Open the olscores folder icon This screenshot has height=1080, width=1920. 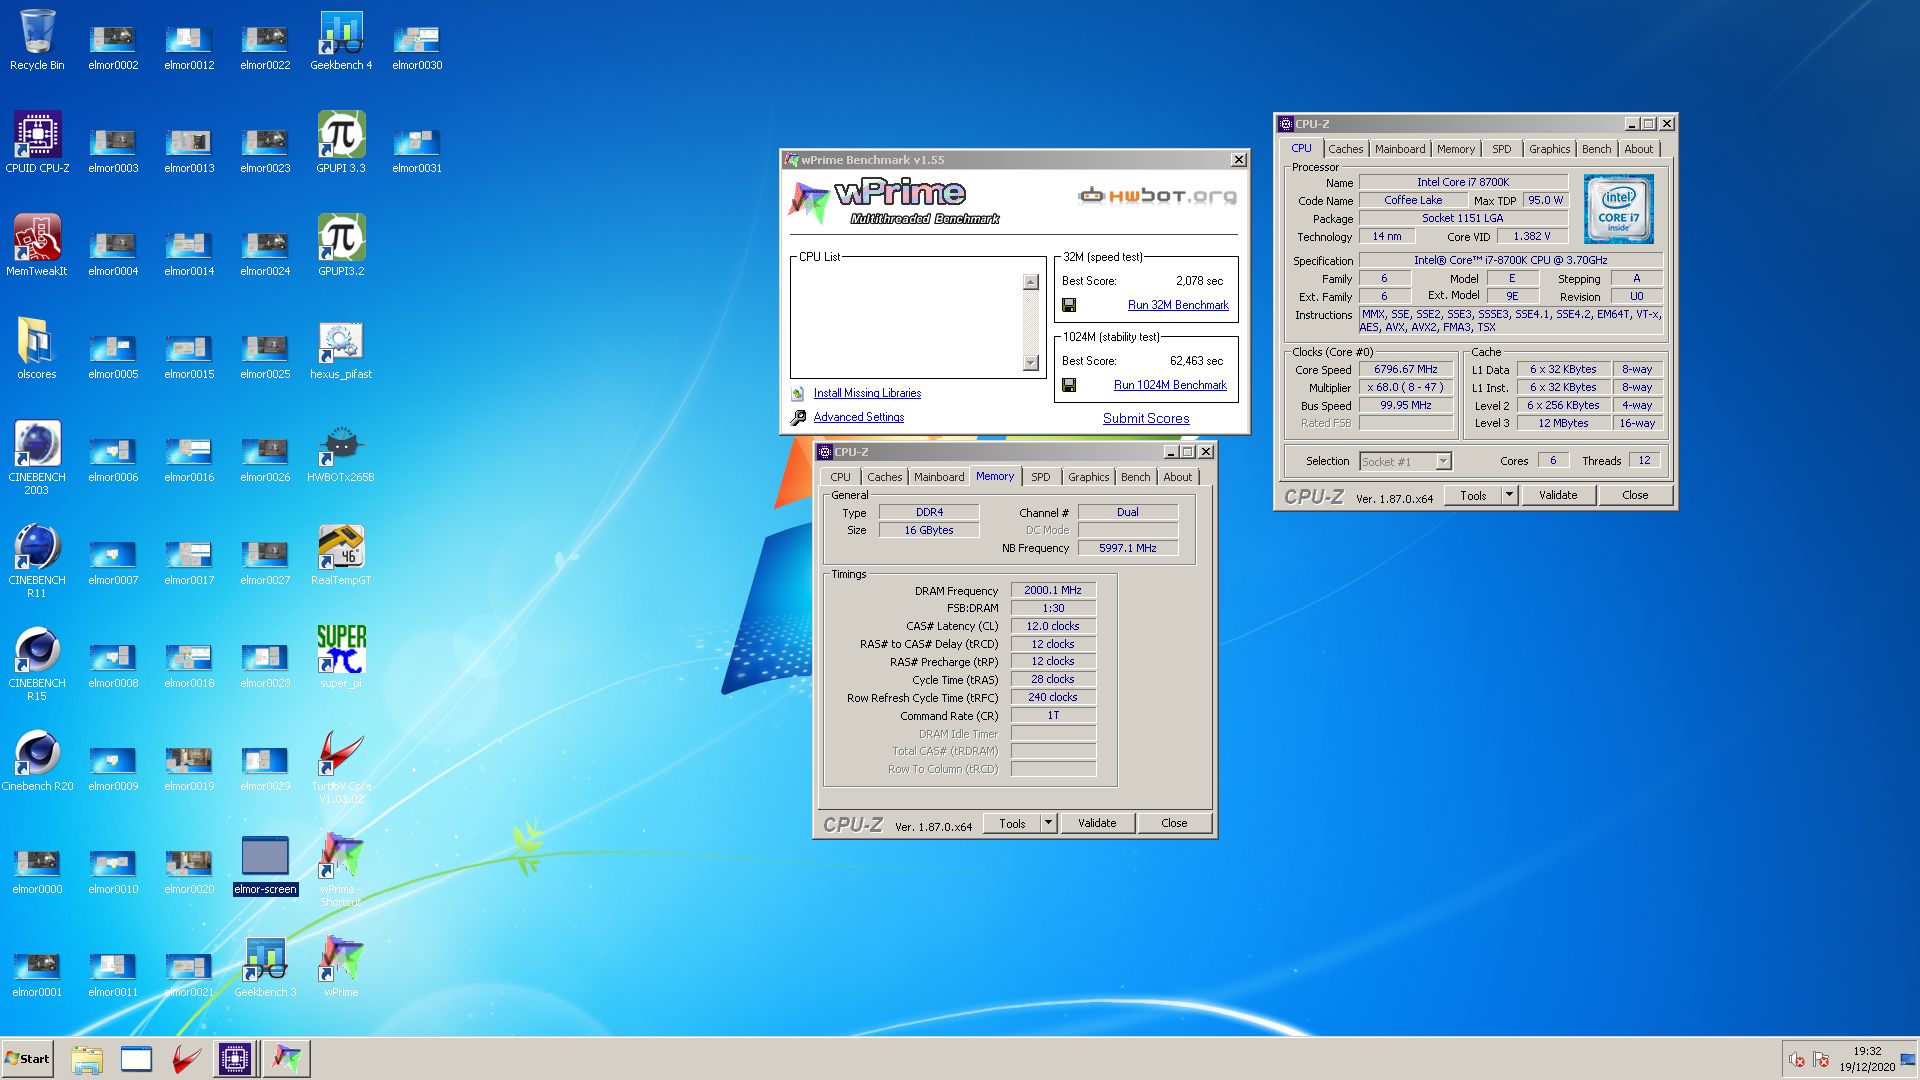(x=37, y=348)
